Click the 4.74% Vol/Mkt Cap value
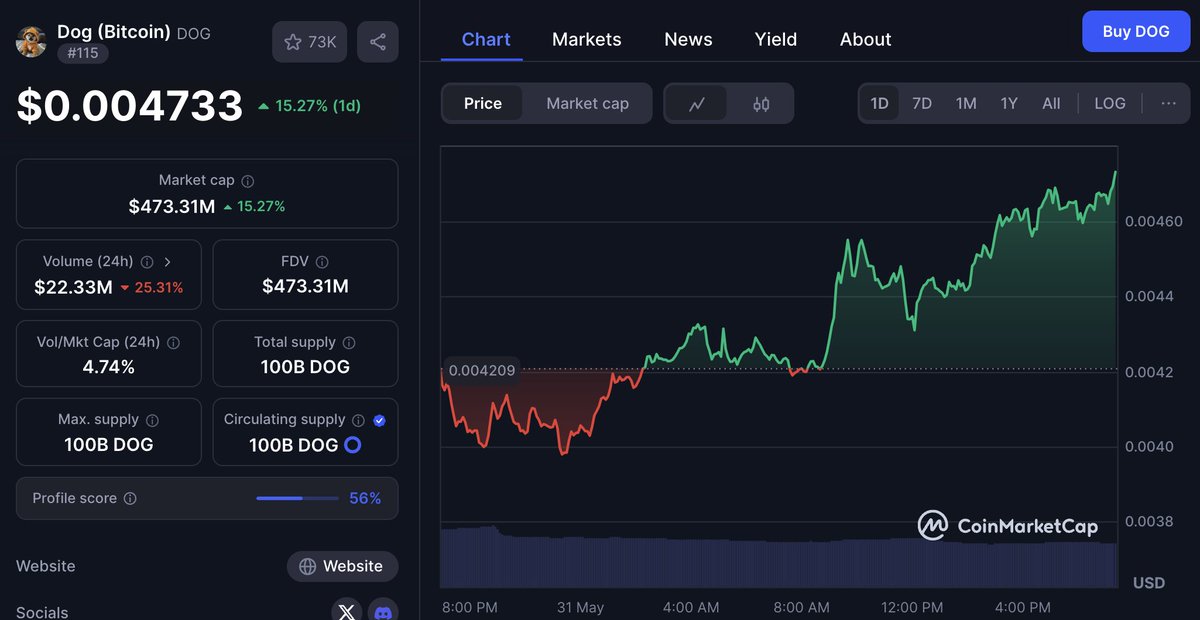This screenshot has height=620, width=1200. click(x=108, y=367)
